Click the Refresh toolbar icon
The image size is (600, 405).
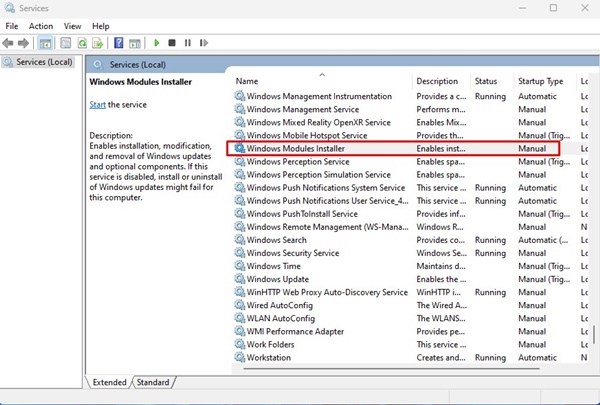tap(82, 43)
